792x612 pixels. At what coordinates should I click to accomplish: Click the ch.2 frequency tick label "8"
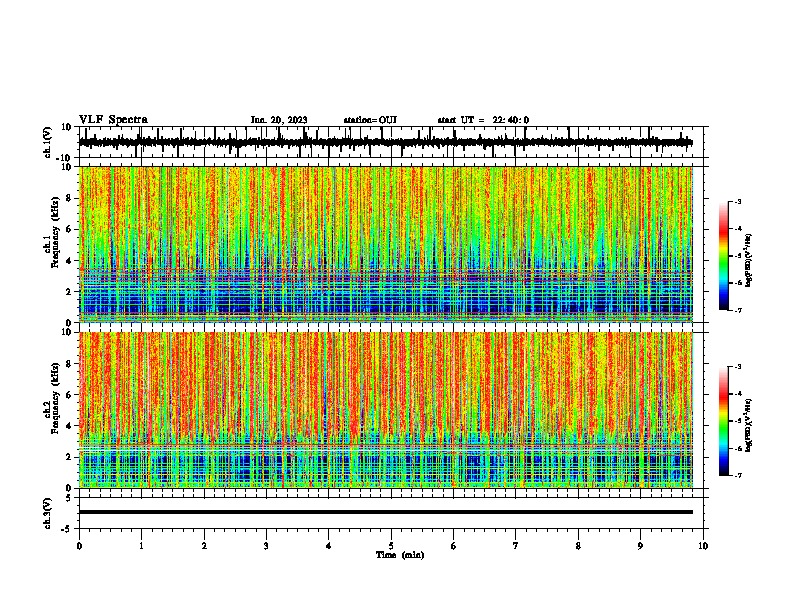pos(69,364)
